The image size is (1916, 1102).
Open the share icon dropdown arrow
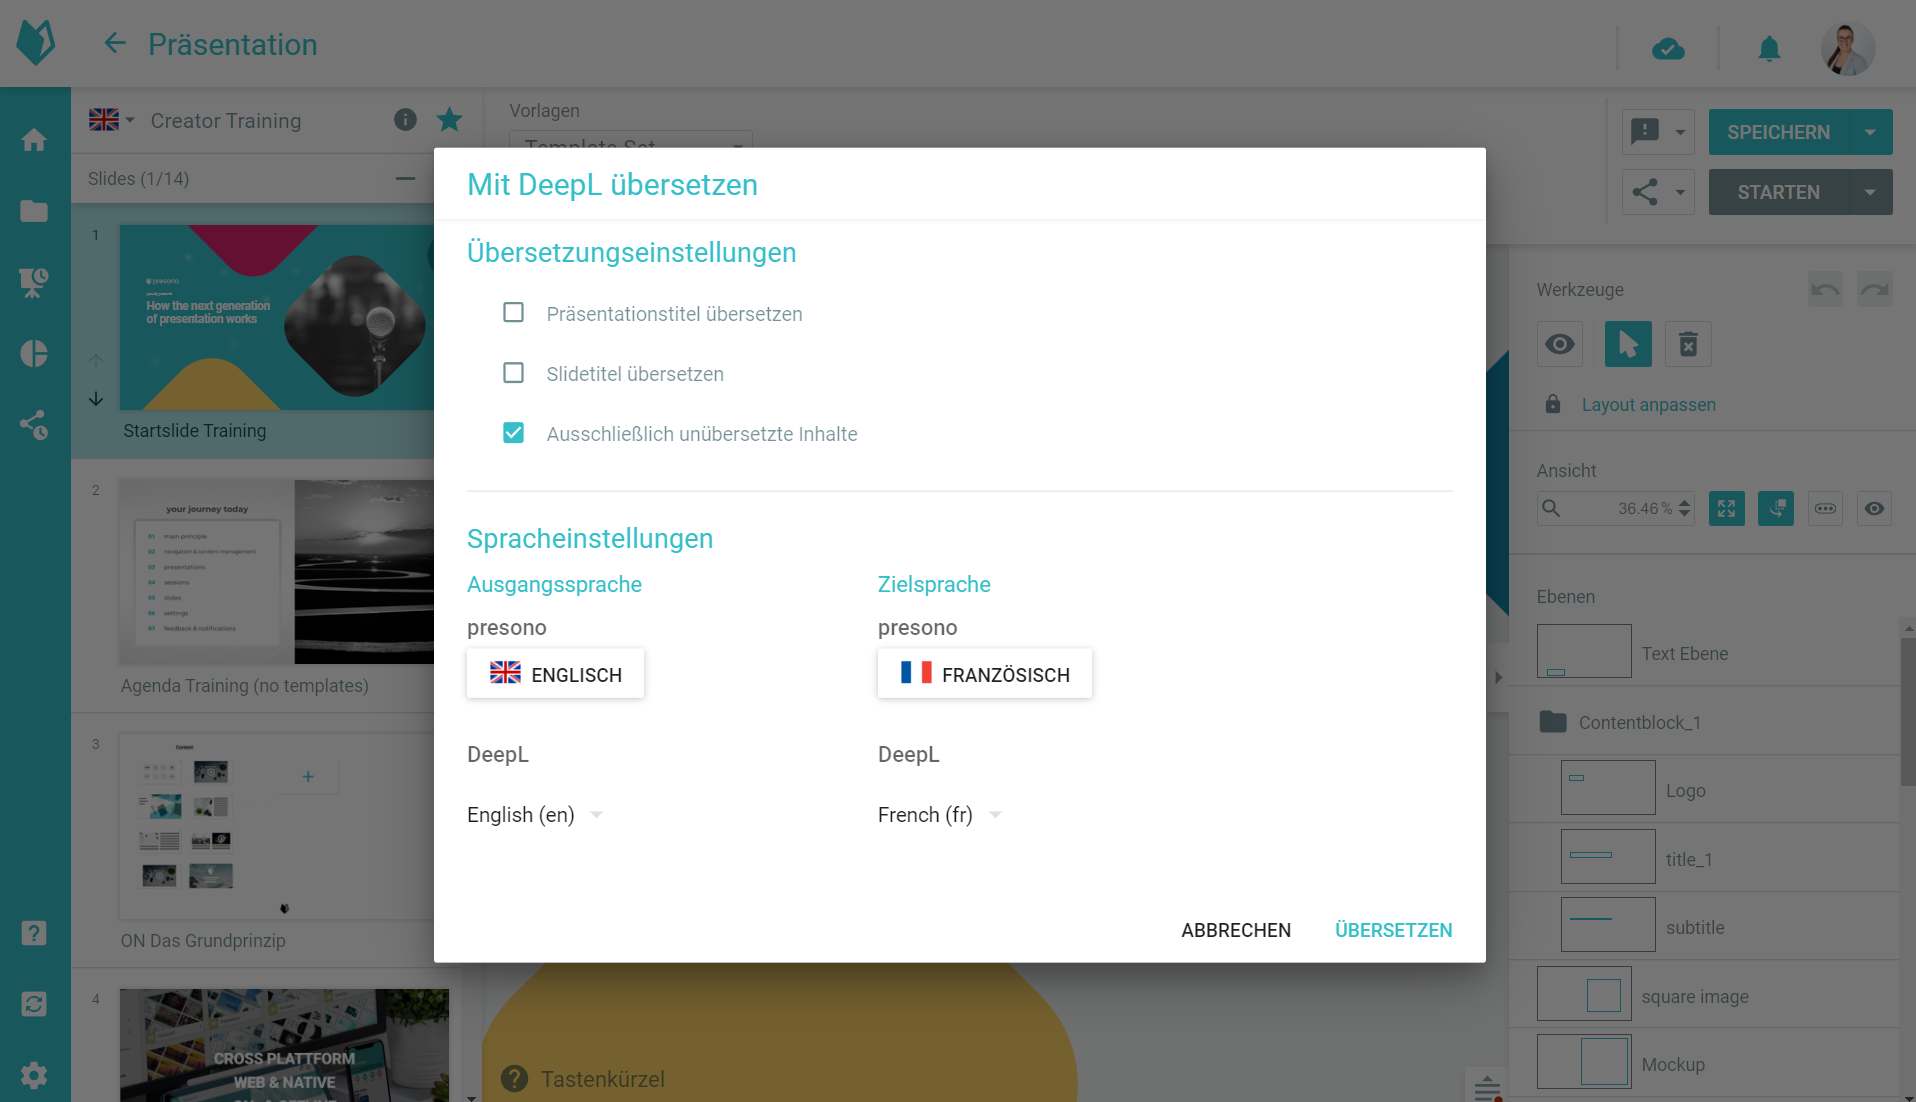coord(1681,192)
